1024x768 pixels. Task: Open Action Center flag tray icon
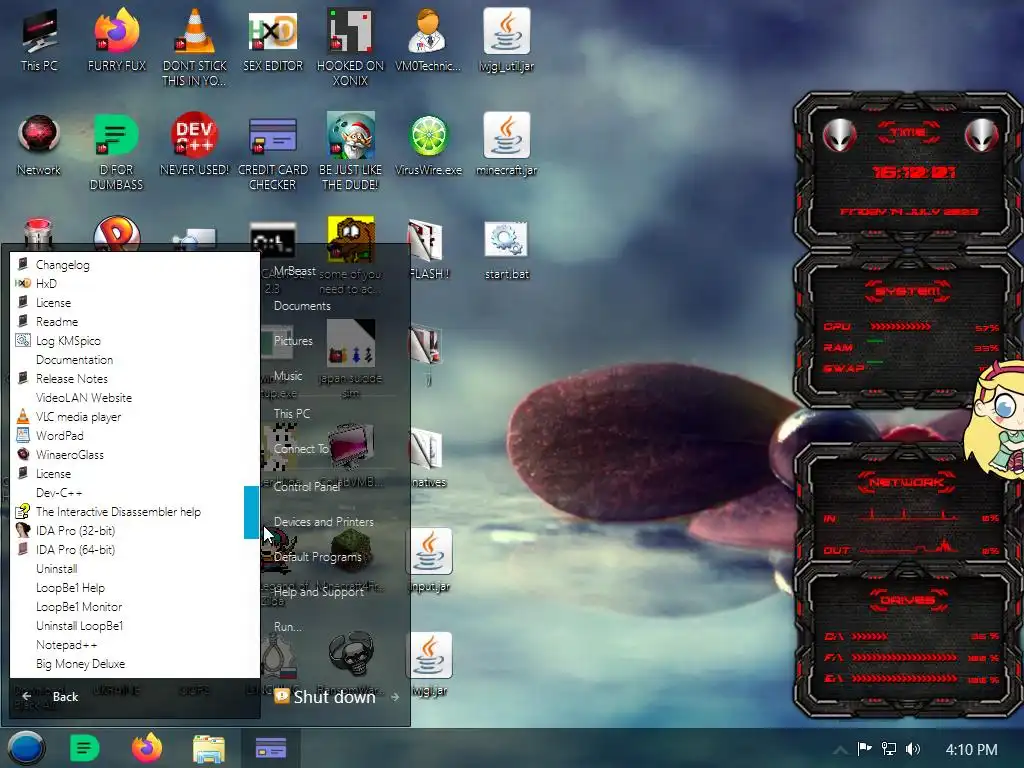point(864,748)
